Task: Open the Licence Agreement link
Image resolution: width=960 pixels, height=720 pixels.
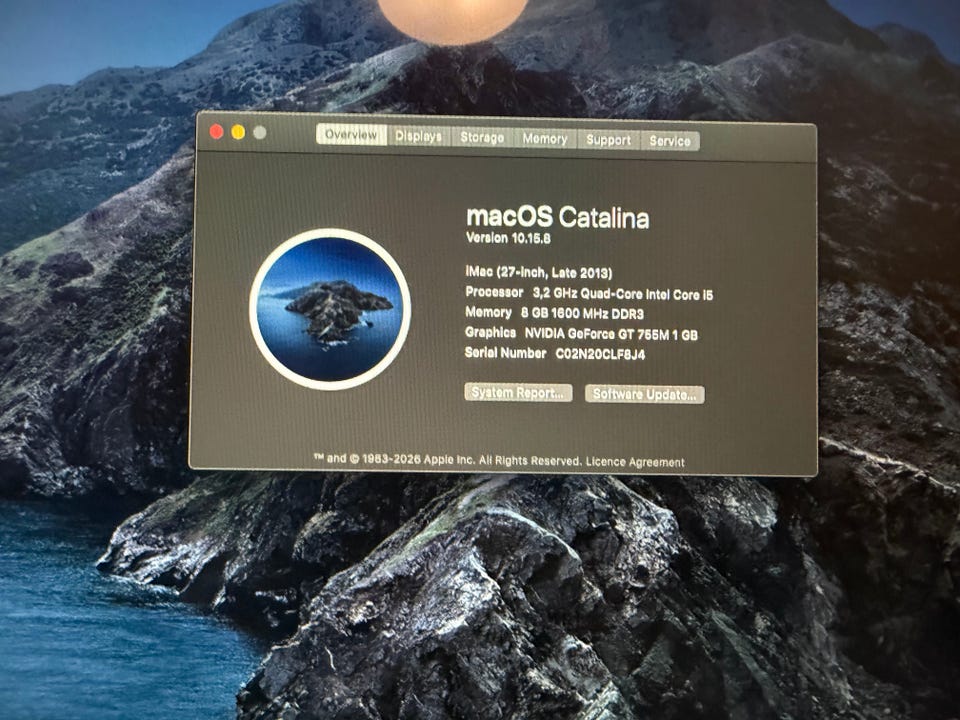Action: (x=635, y=462)
